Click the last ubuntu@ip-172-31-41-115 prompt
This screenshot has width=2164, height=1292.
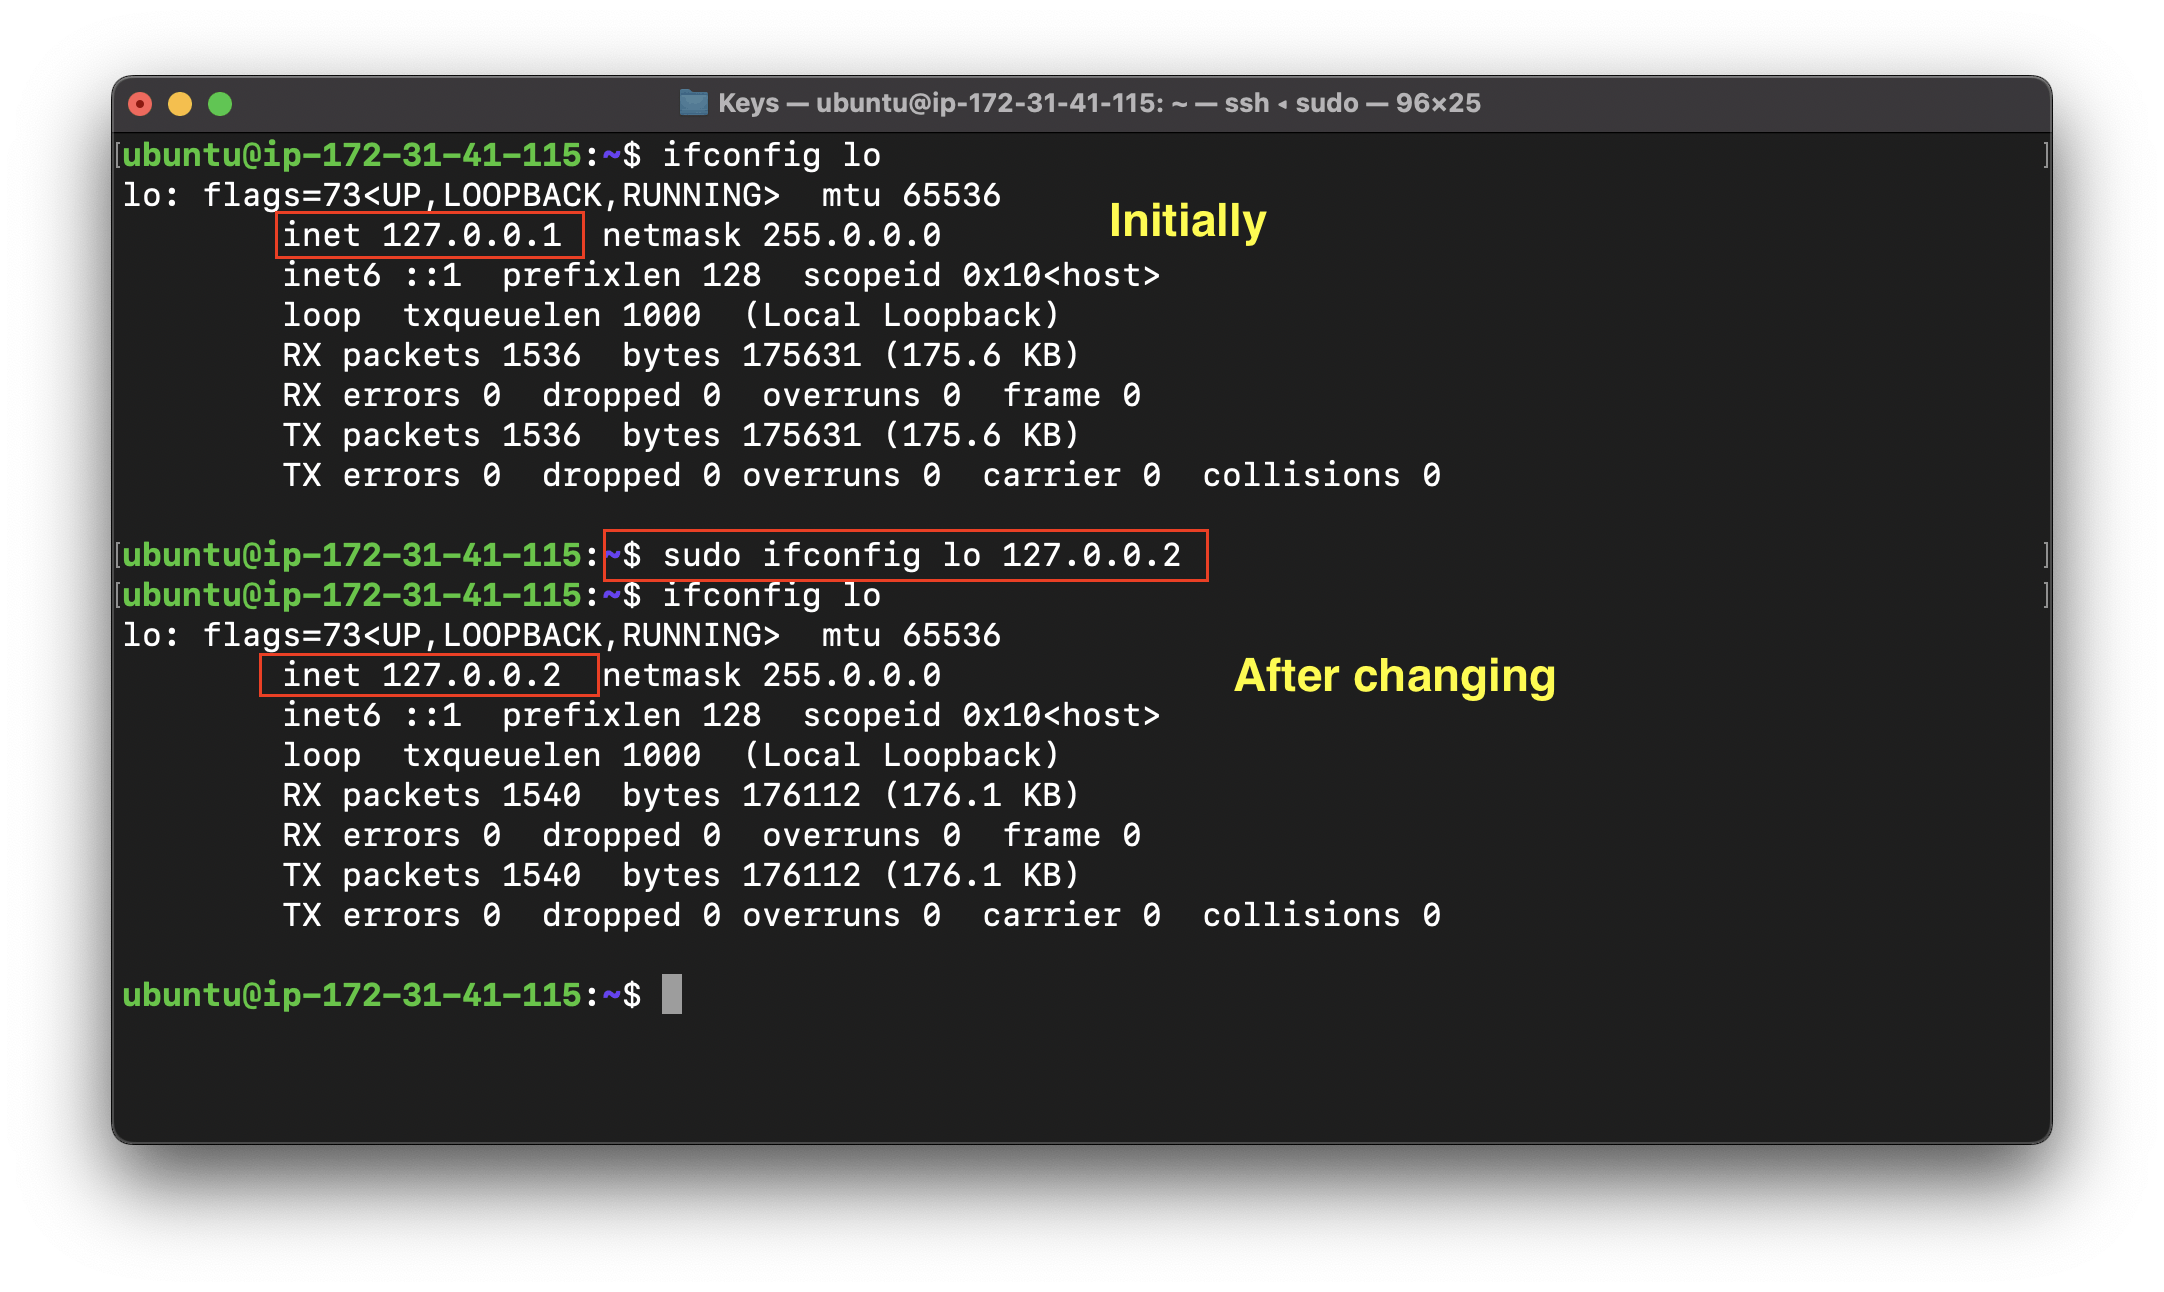pyautogui.click(x=382, y=995)
